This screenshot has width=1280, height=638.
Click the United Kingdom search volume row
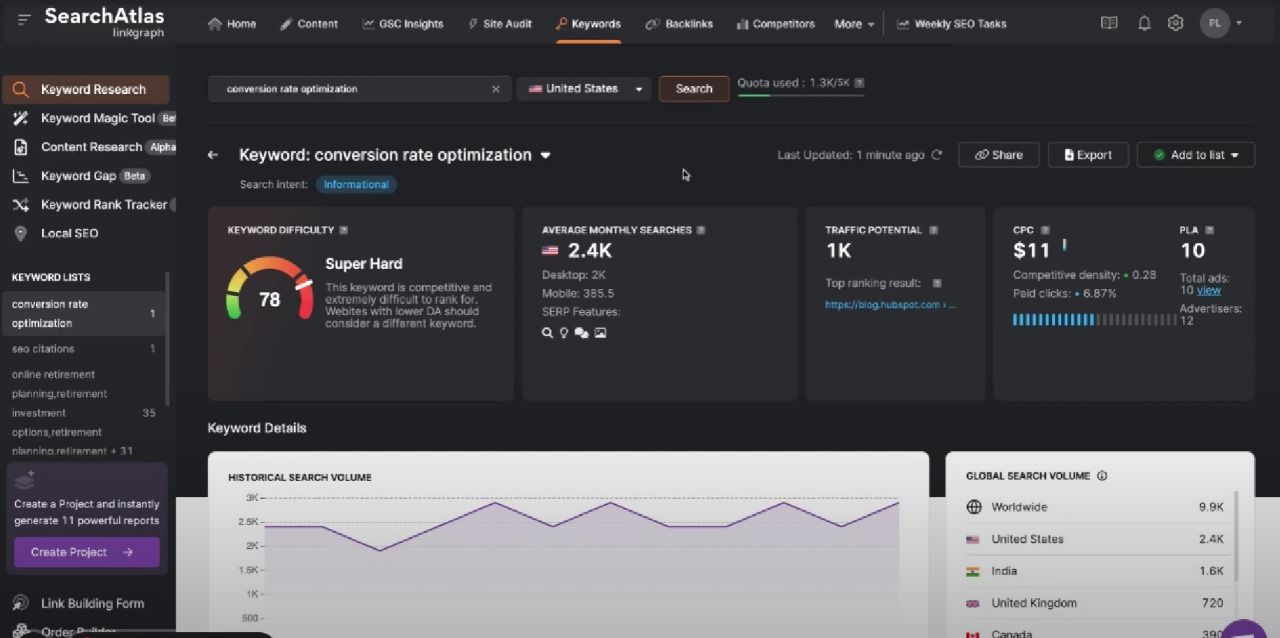pyautogui.click(x=1094, y=603)
